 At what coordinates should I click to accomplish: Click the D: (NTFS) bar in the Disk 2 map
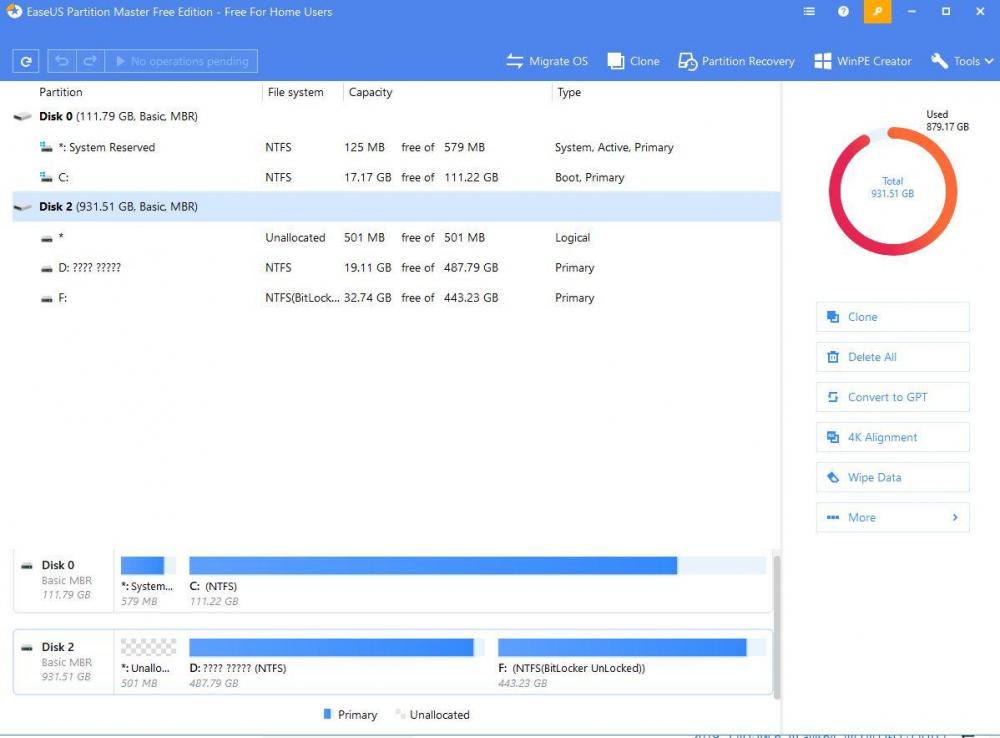336,647
